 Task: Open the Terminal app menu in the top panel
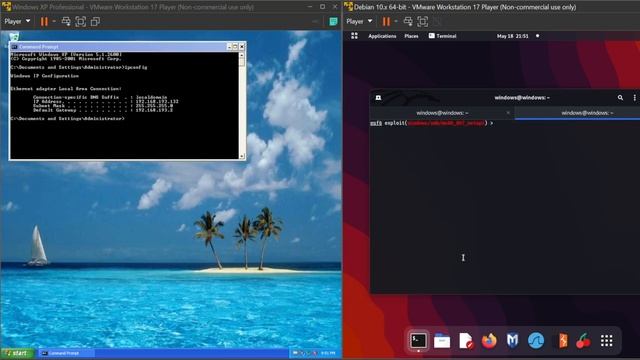click(x=442, y=36)
